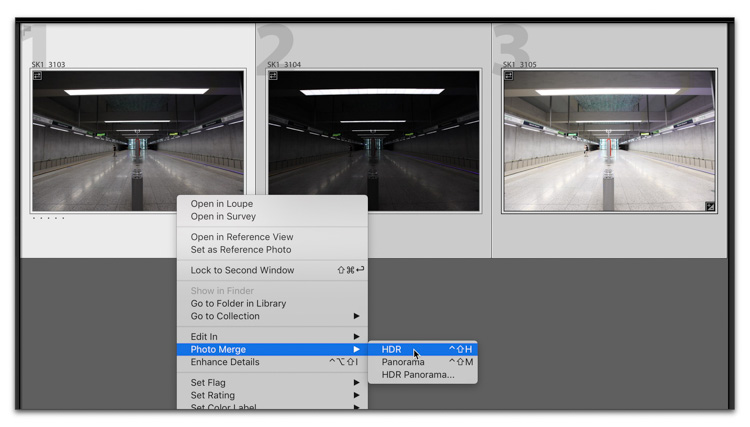750x427 pixels.
Task: Select Open in Reference View
Action: (x=242, y=237)
